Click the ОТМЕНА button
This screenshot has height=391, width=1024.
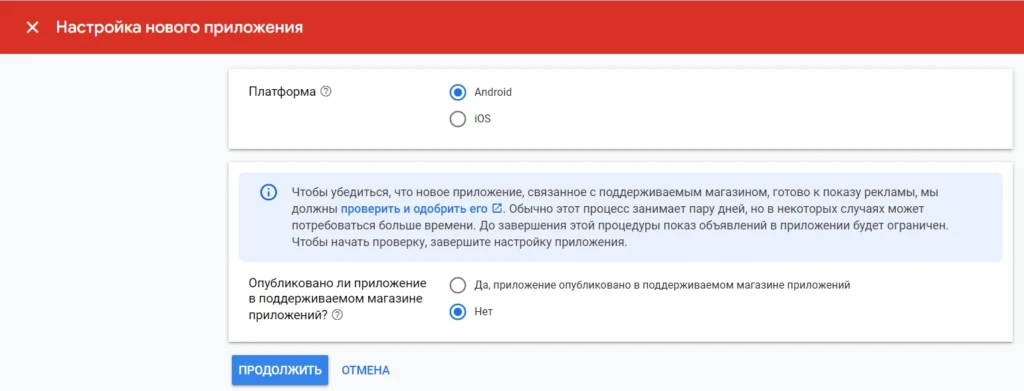tap(366, 370)
